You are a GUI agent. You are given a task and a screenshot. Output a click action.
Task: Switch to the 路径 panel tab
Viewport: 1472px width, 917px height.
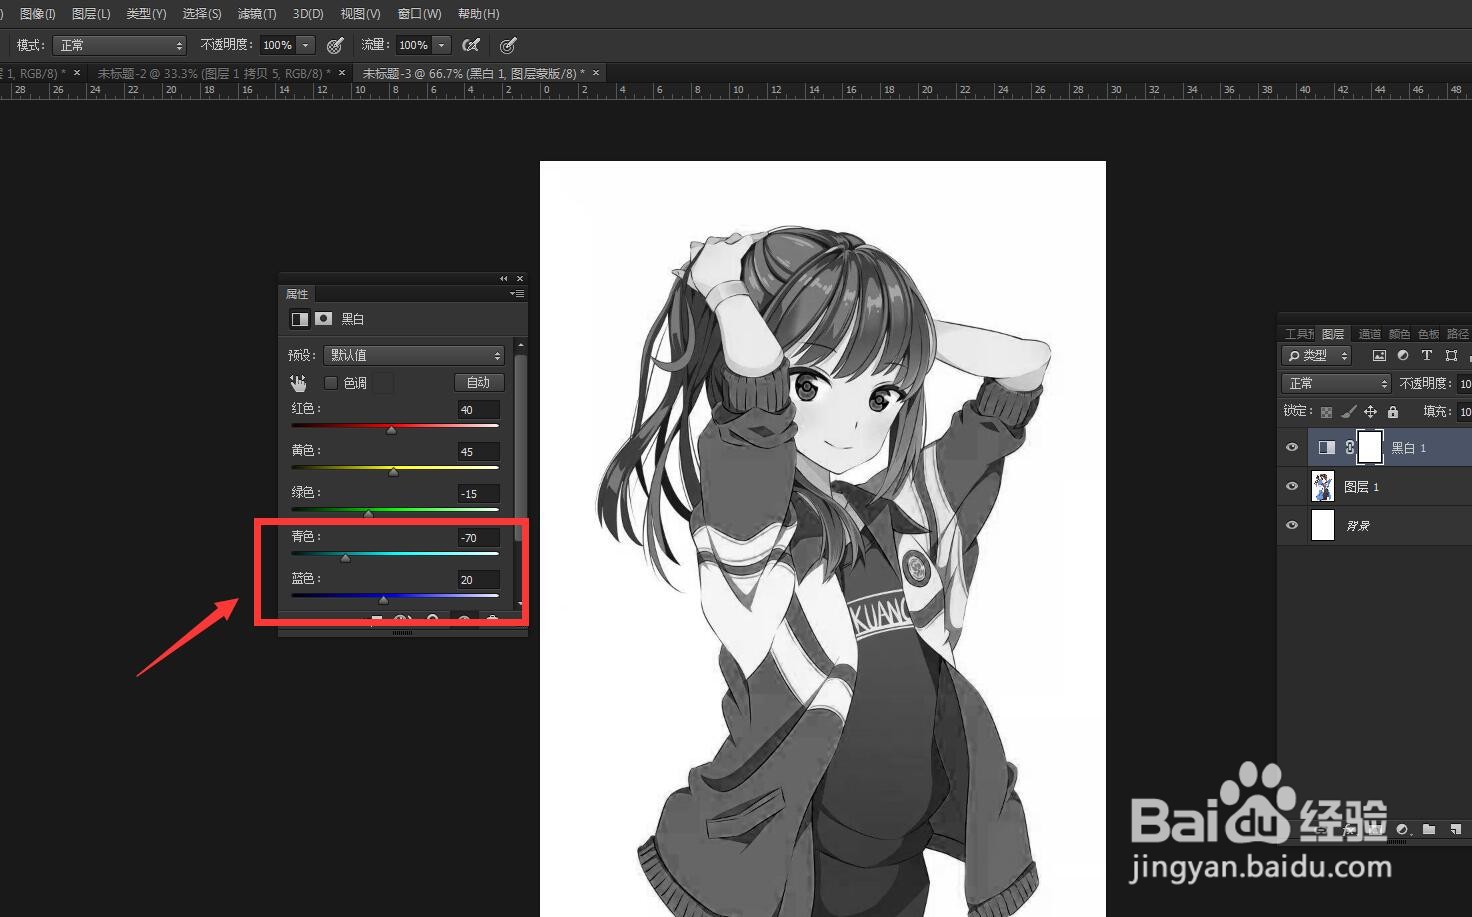click(x=1458, y=334)
